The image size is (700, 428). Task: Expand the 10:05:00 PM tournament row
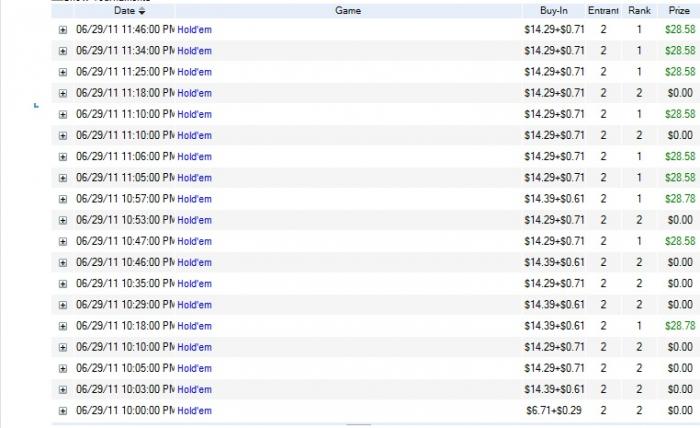tap(63, 369)
